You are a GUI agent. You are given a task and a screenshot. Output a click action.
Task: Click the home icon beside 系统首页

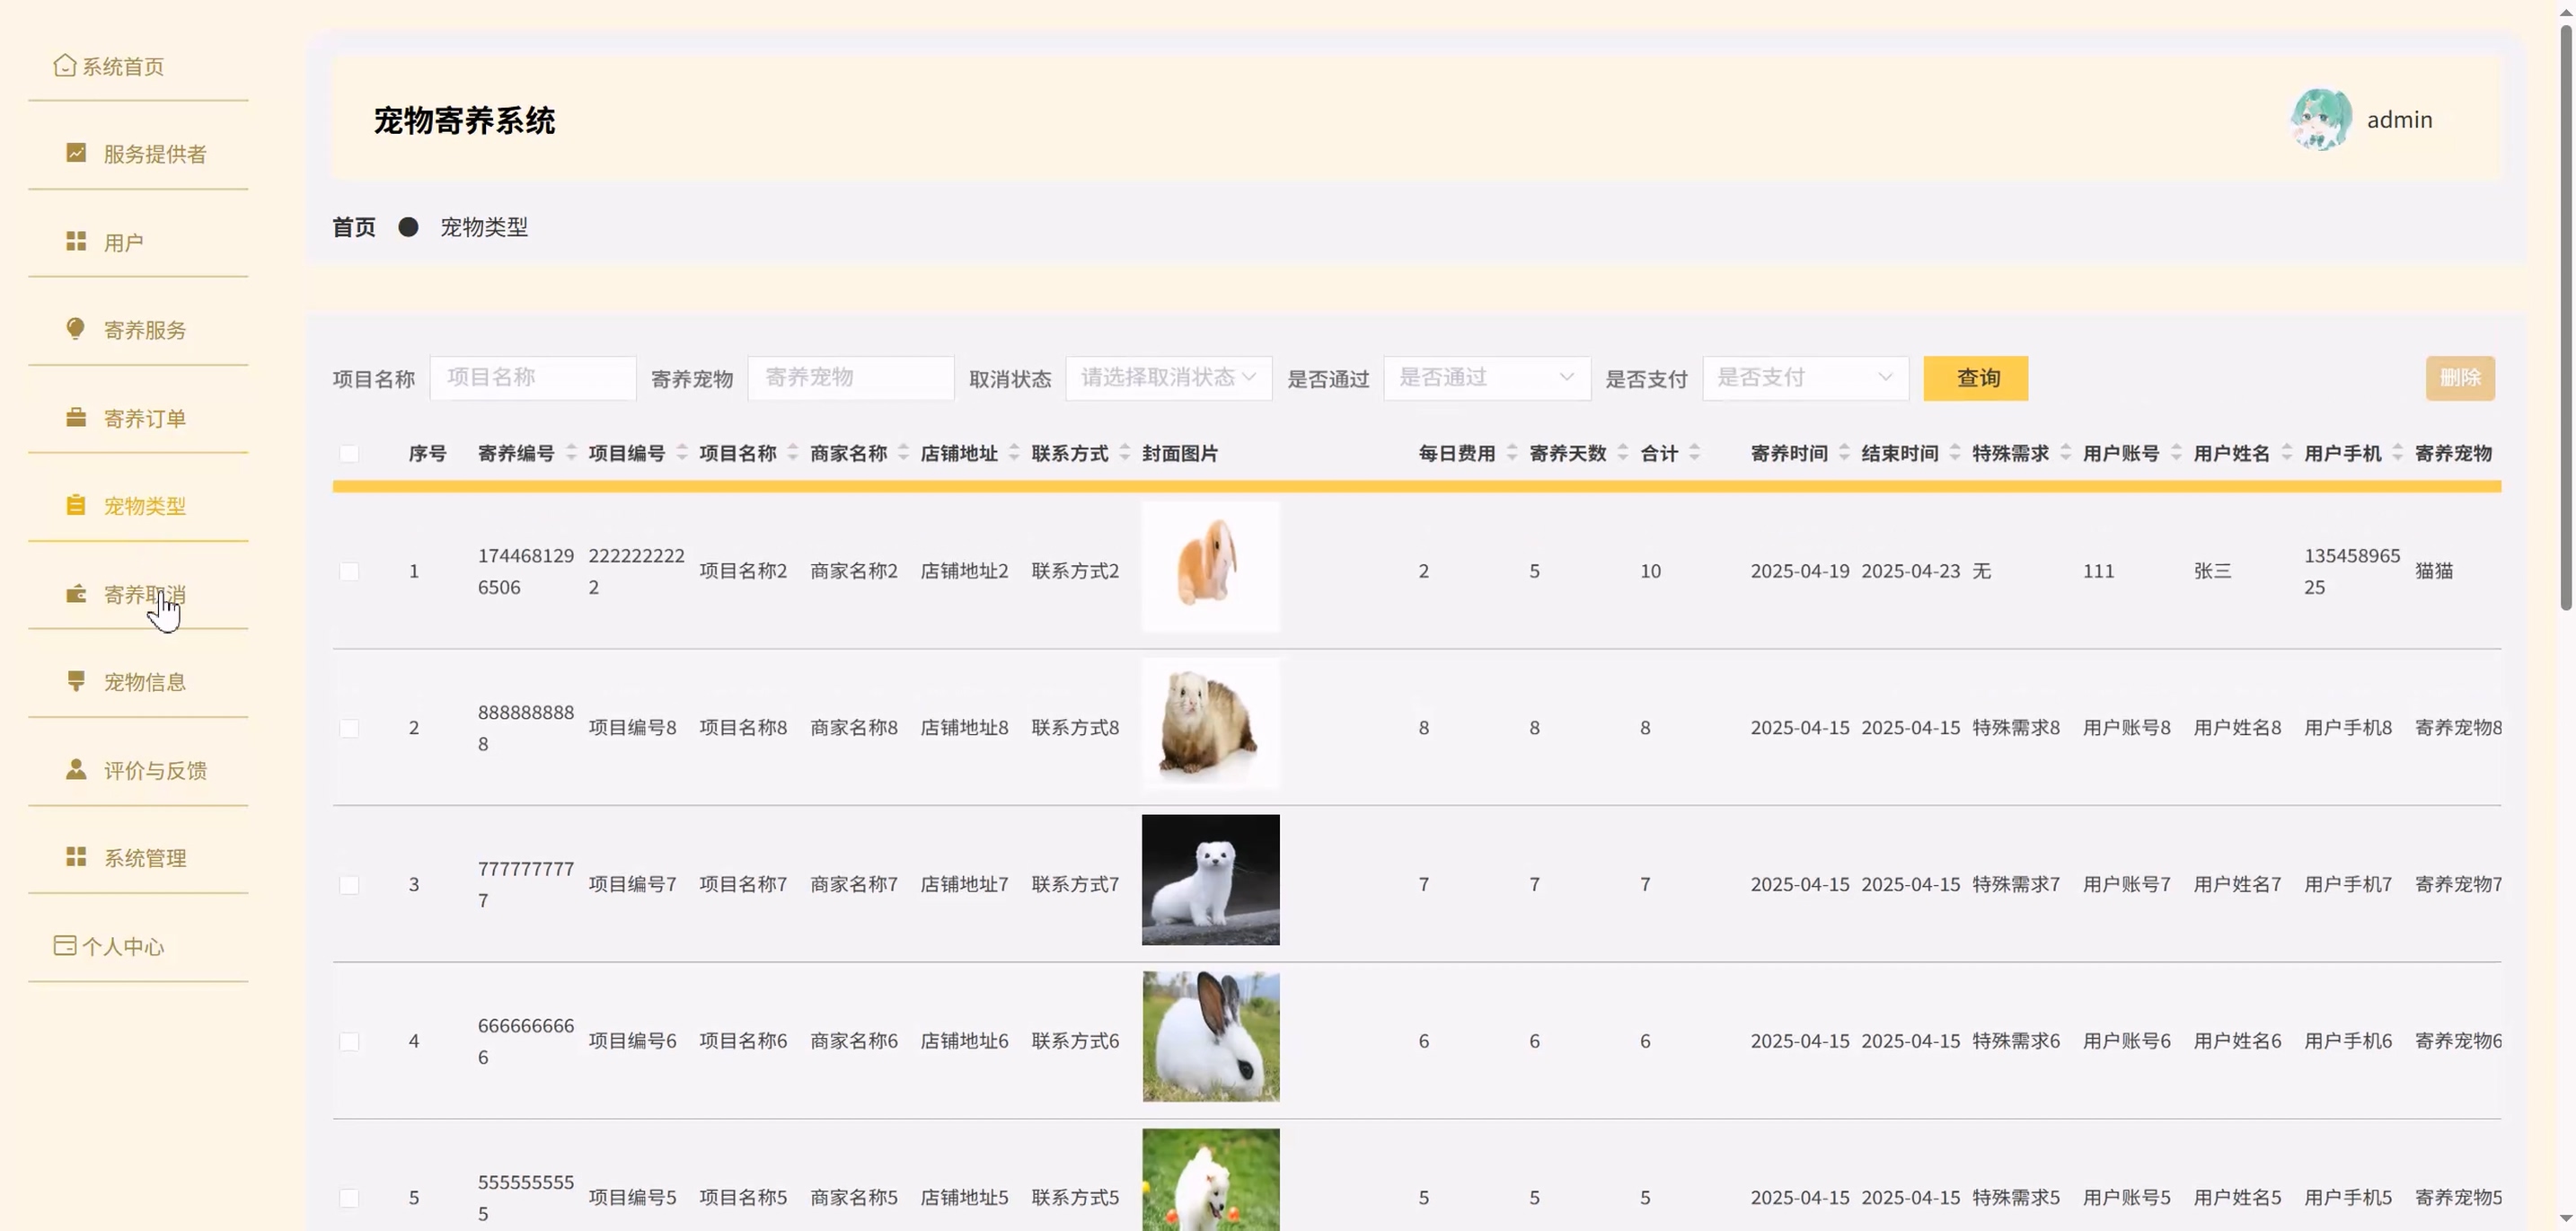64,66
